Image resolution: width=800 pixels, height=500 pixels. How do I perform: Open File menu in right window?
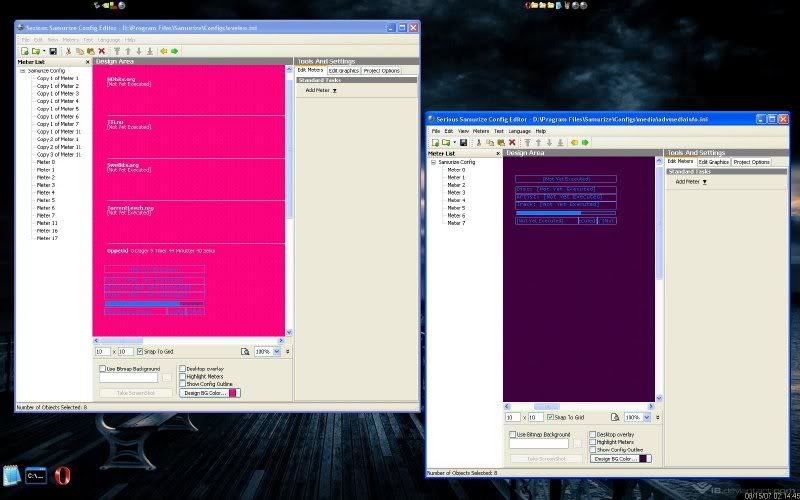pyautogui.click(x=436, y=131)
